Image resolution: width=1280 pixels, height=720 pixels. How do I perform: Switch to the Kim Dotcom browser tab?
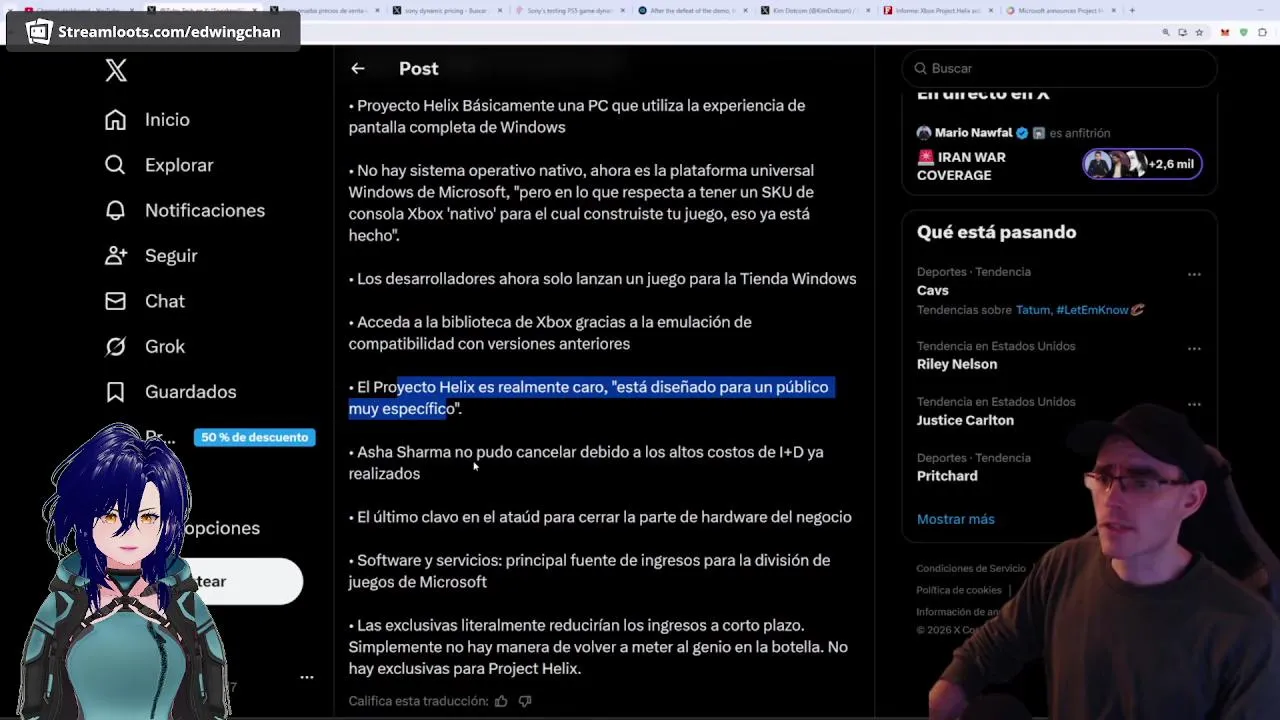coord(814,10)
